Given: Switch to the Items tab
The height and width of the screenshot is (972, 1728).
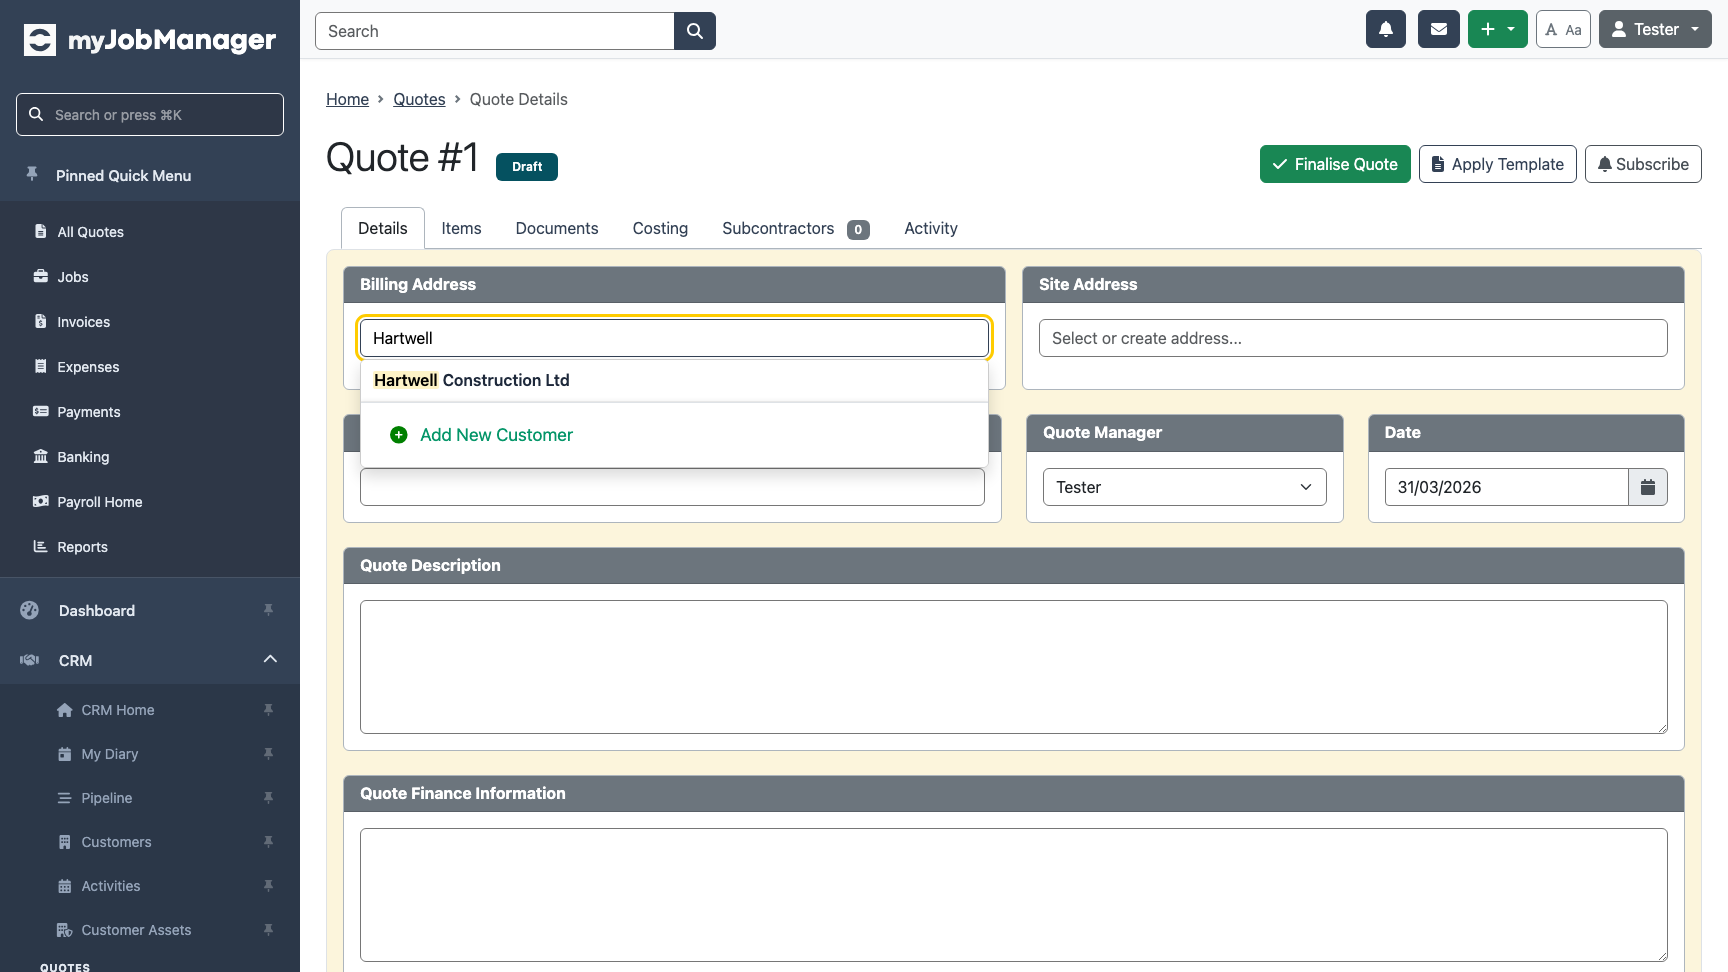Looking at the screenshot, I should tap(461, 228).
